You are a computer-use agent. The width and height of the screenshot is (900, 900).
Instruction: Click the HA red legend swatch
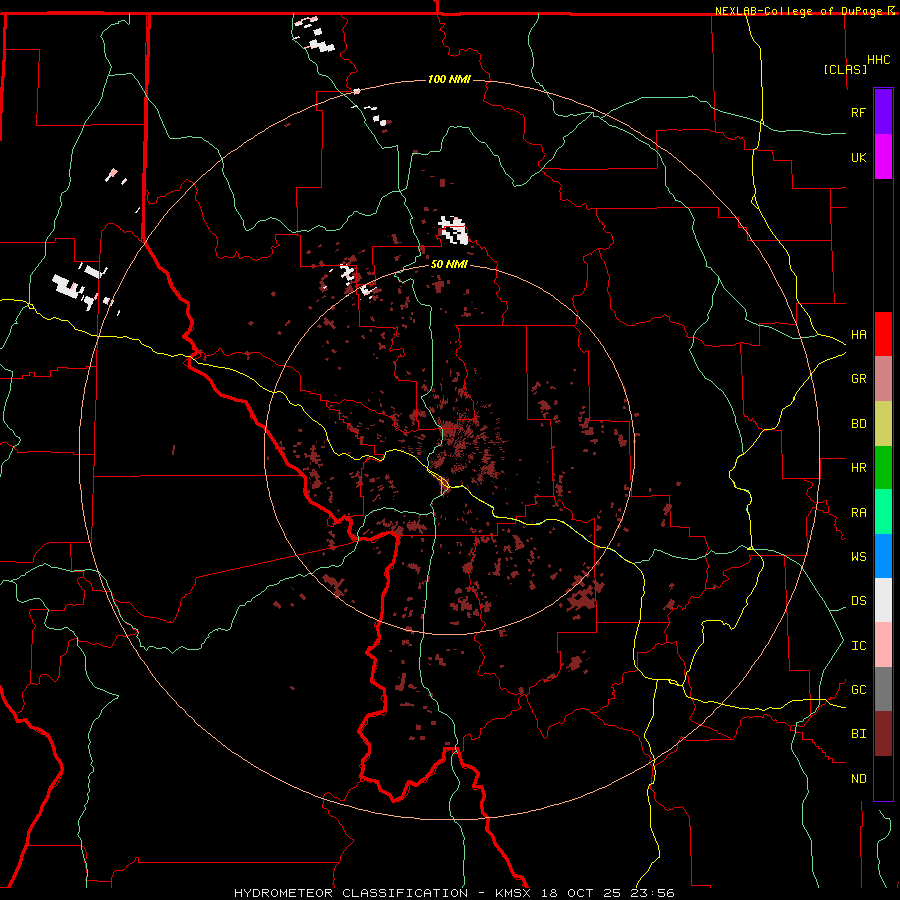tap(883, 334)
